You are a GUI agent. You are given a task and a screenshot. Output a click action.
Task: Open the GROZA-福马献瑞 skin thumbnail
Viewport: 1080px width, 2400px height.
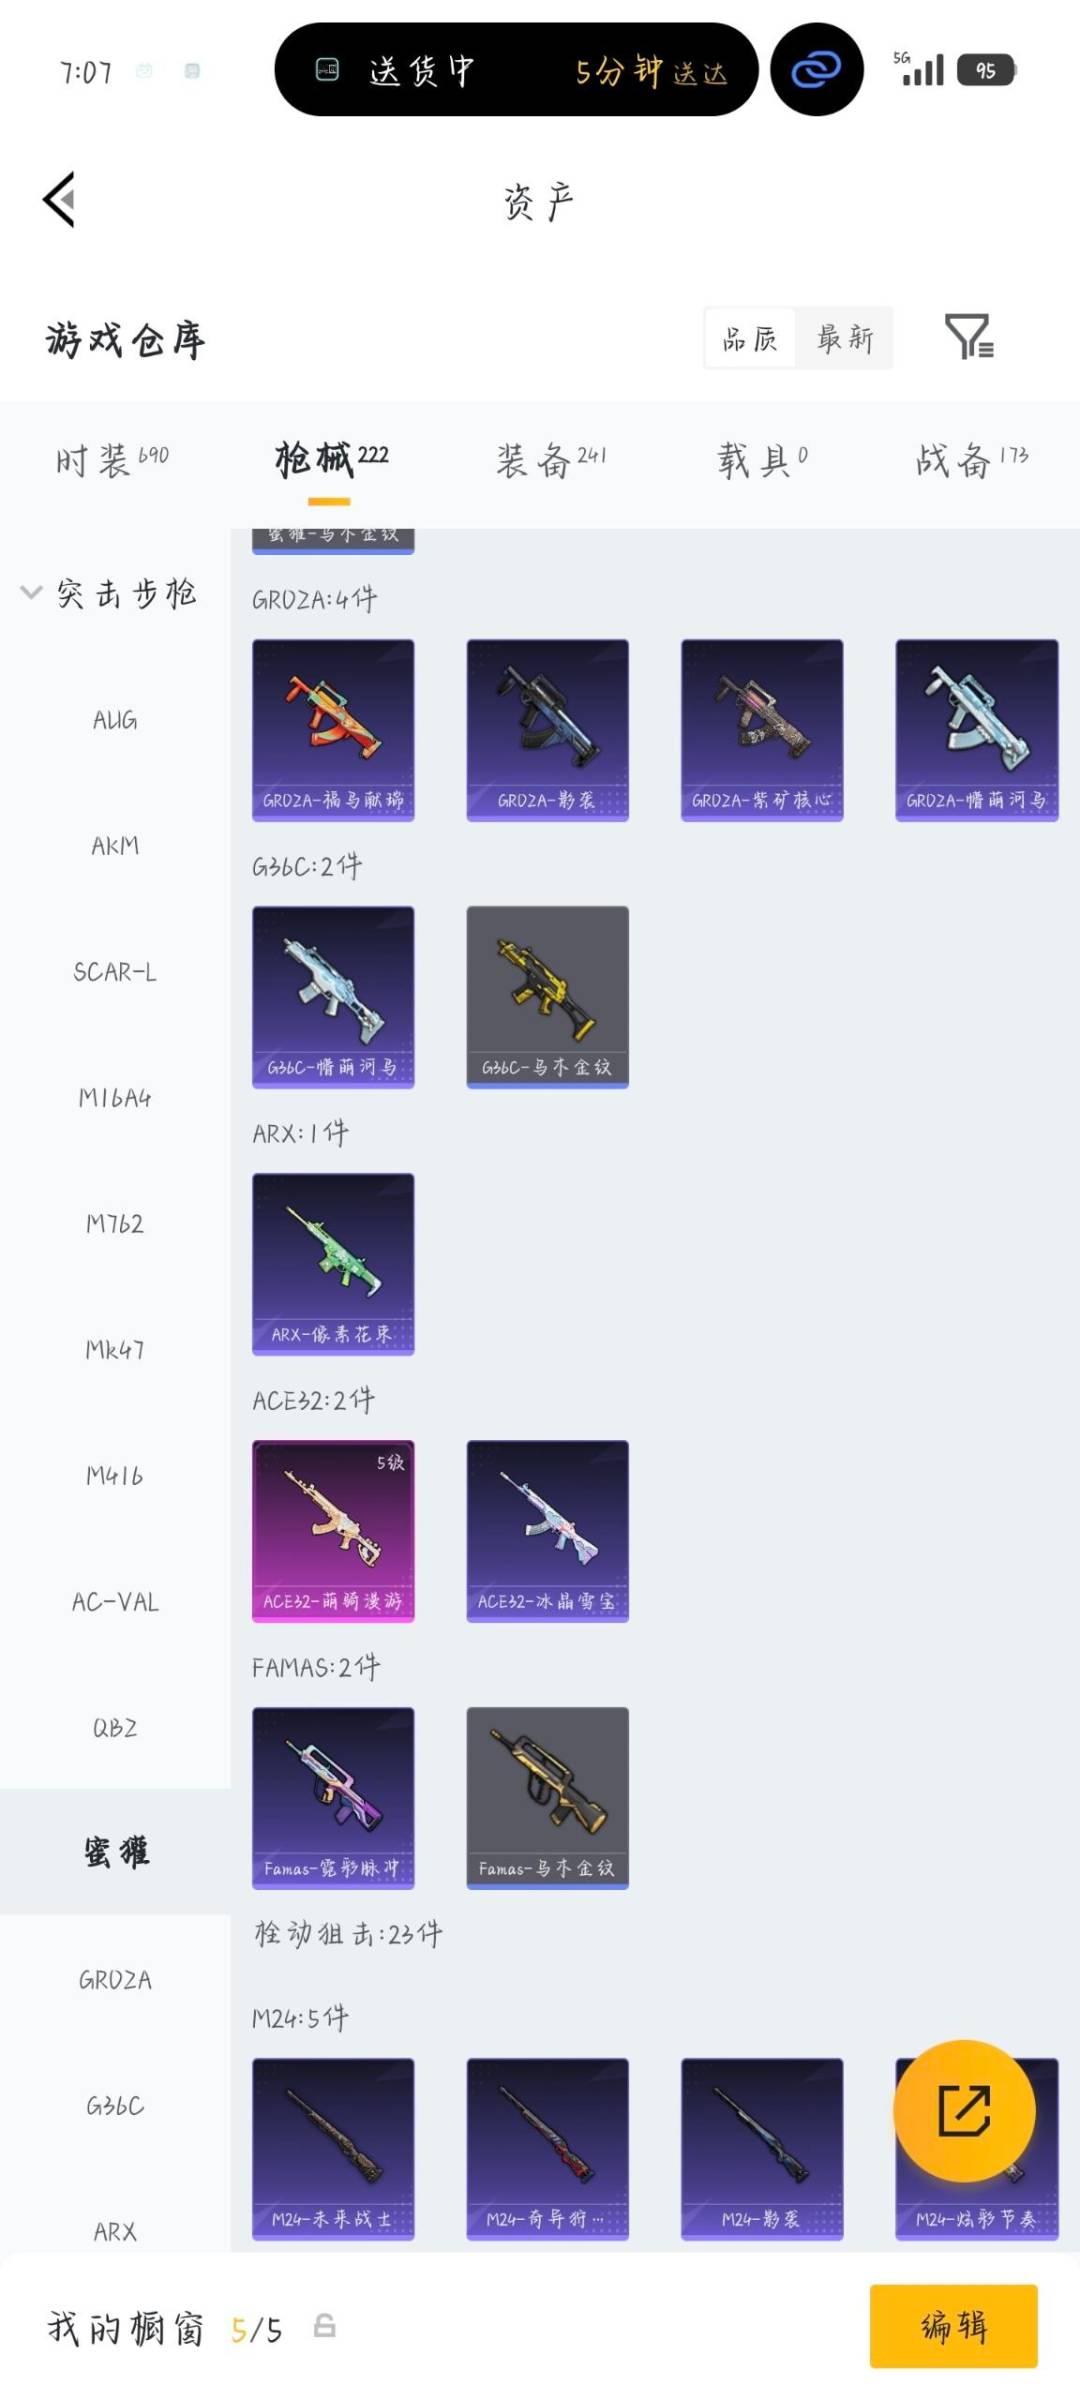click(333, 731)
